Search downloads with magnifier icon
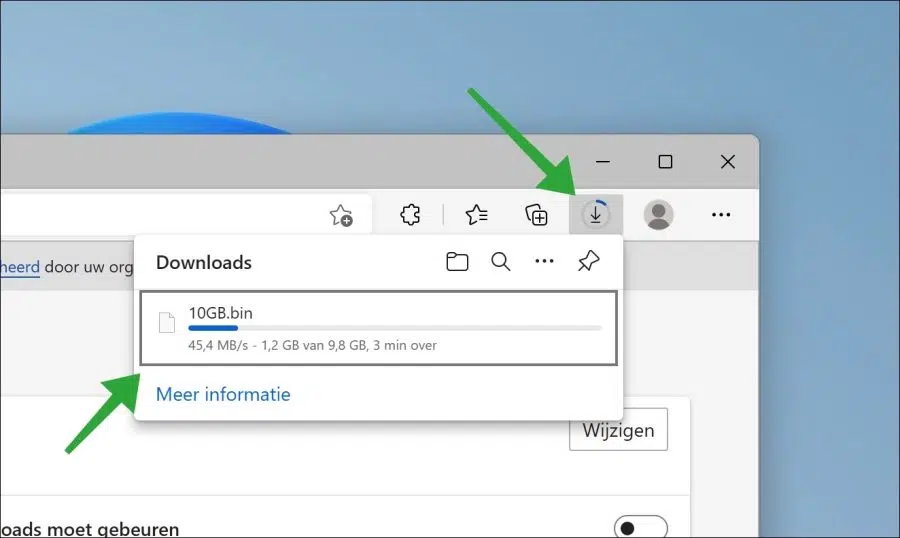The height and width of the screenshot is (538, 900). click(501, 262)
